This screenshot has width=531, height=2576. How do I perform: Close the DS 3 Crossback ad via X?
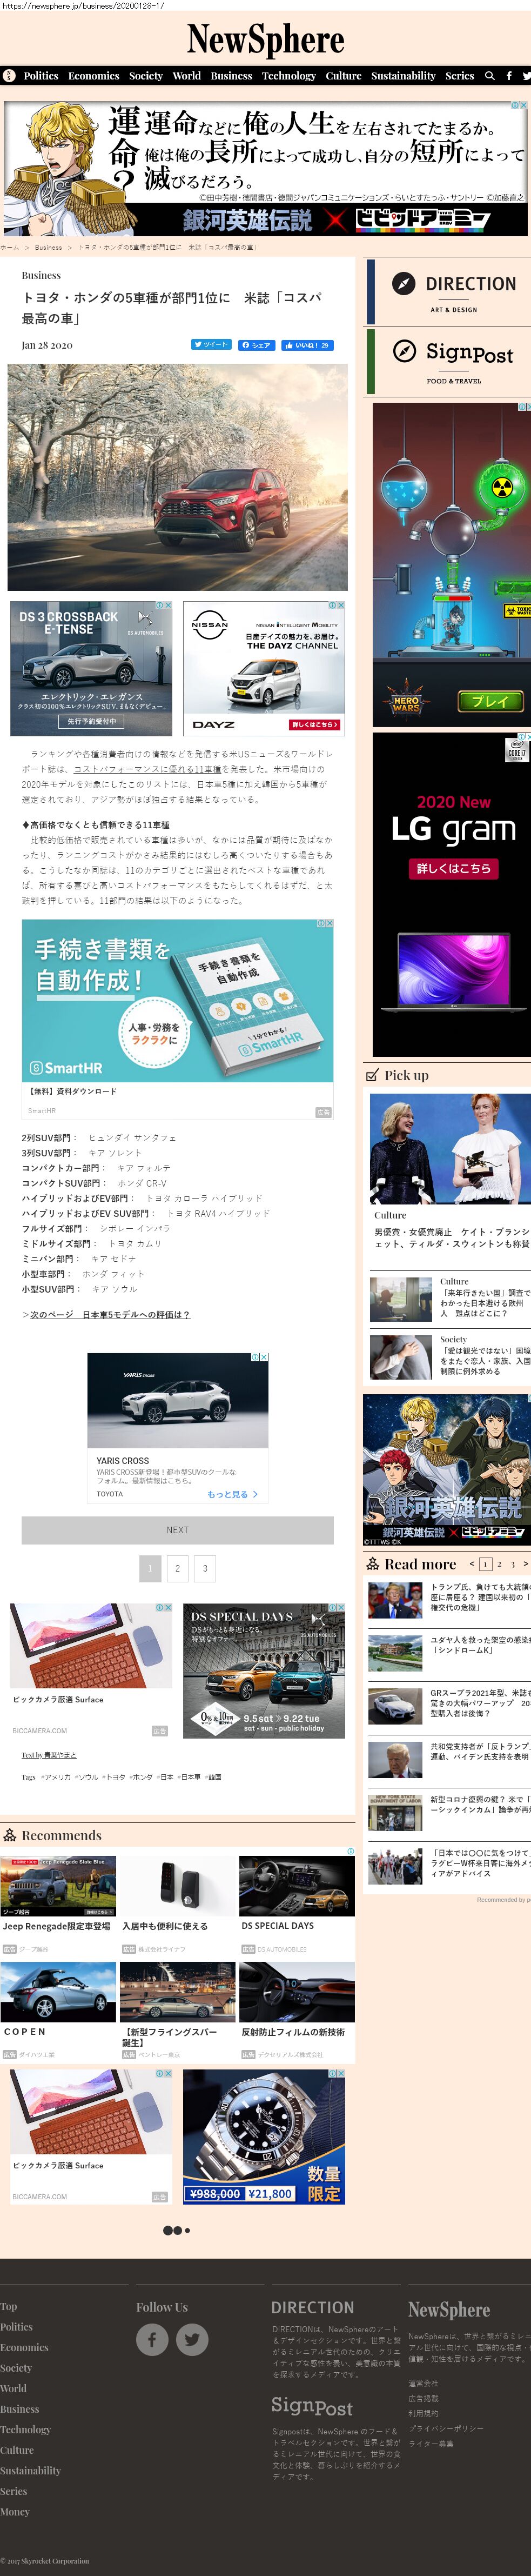168,606
